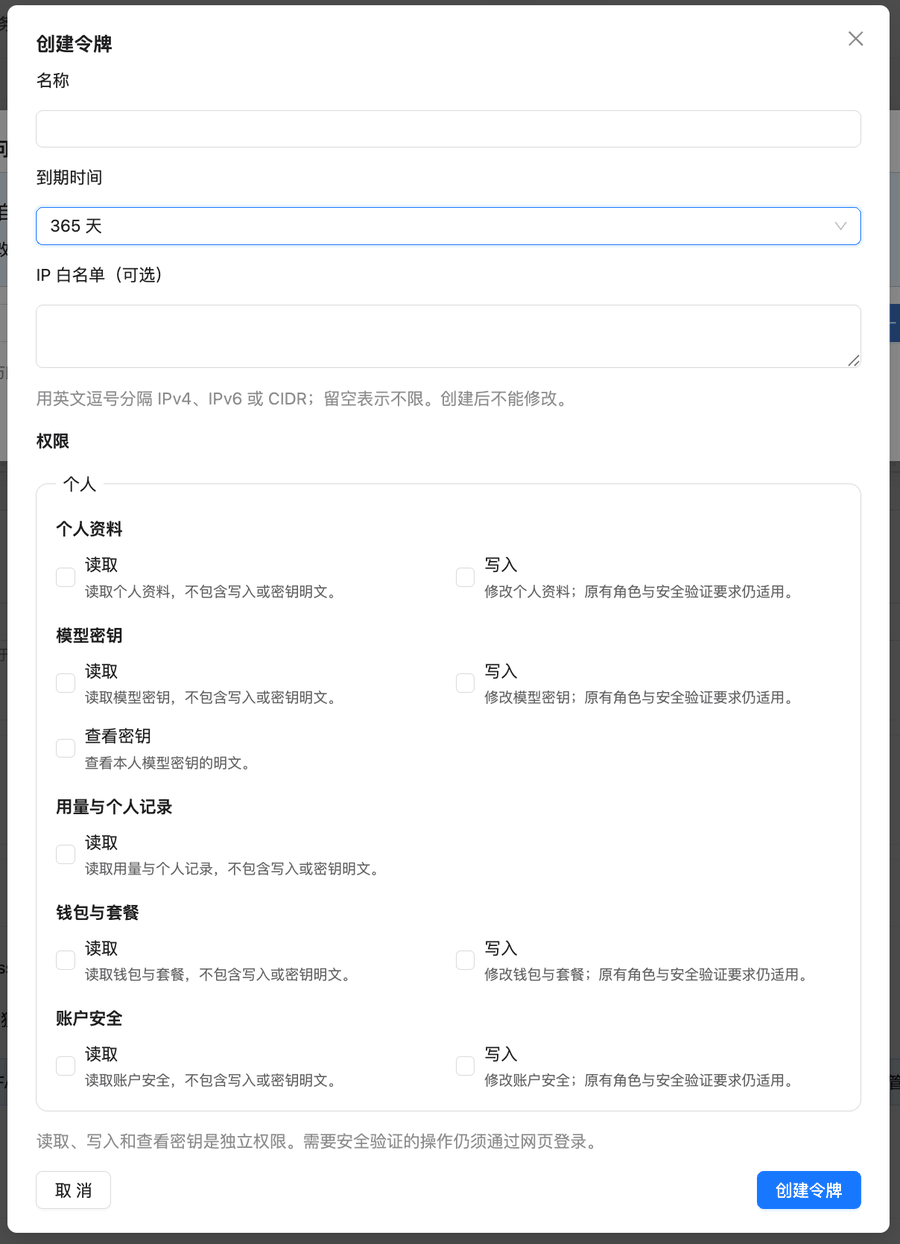The image size is (900, 1244).
Task: Check 账户安全 读取 checkbox
Action: tap(65, 1066)
